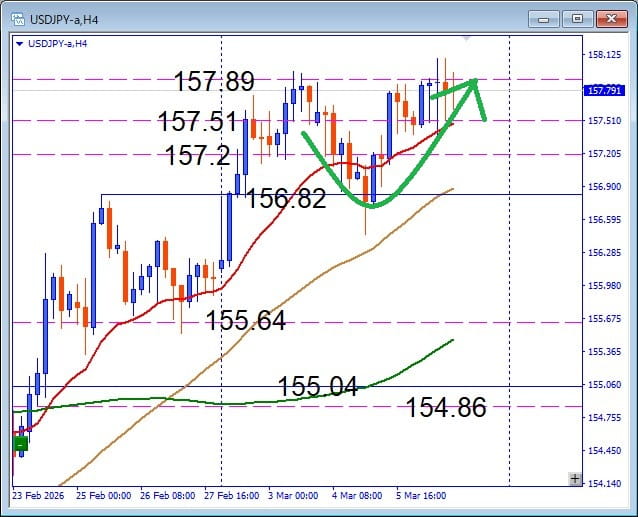The height and width of the screenshot is (517, 638).
Task: Click the 25 Feb 00:00 time label
Action: pos(103,495)
